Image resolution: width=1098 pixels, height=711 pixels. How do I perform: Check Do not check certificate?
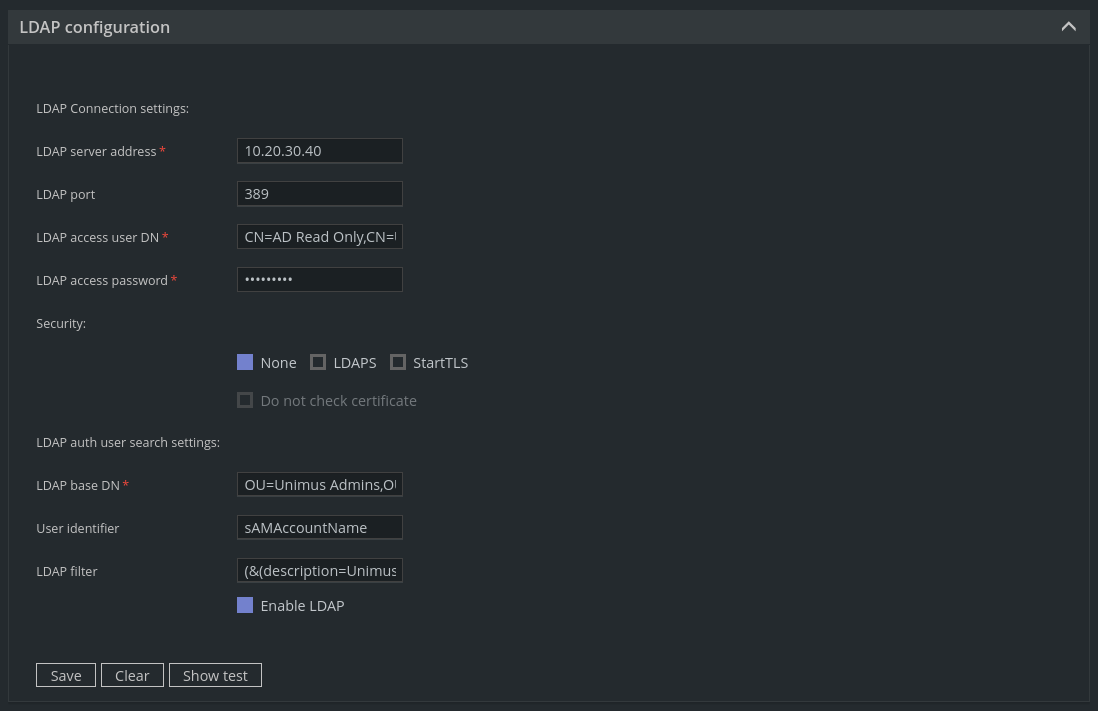click(245, 400)
